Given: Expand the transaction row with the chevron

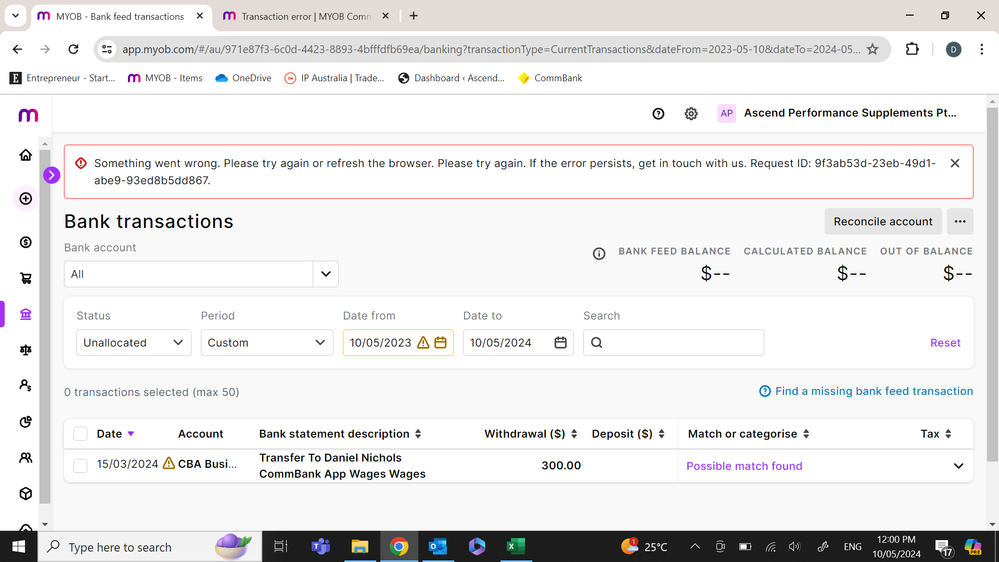Looking at the screenshot, I should (x=958, y=466).
